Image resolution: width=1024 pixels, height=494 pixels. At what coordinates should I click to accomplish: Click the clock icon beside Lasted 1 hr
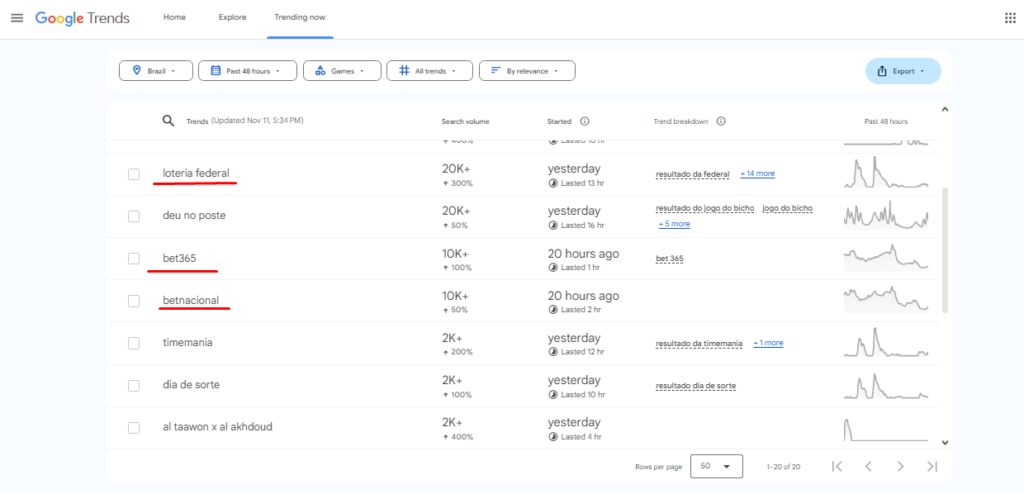(553, 267)
